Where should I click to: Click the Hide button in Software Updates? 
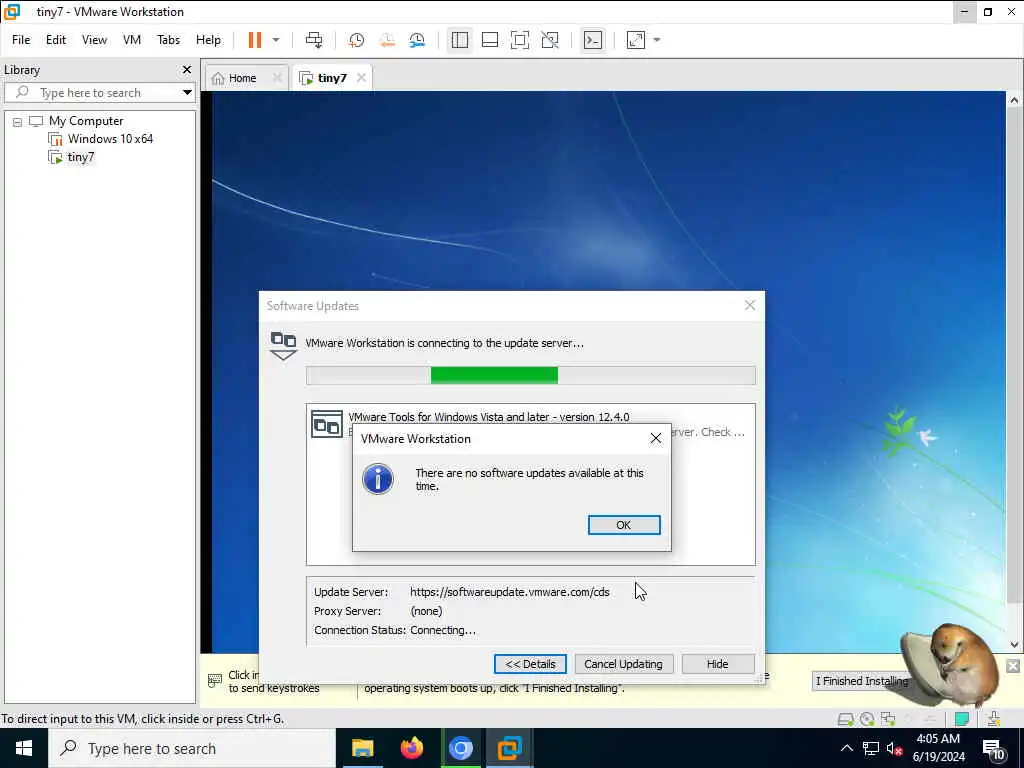pyautogui.click(x=718, y=664)
